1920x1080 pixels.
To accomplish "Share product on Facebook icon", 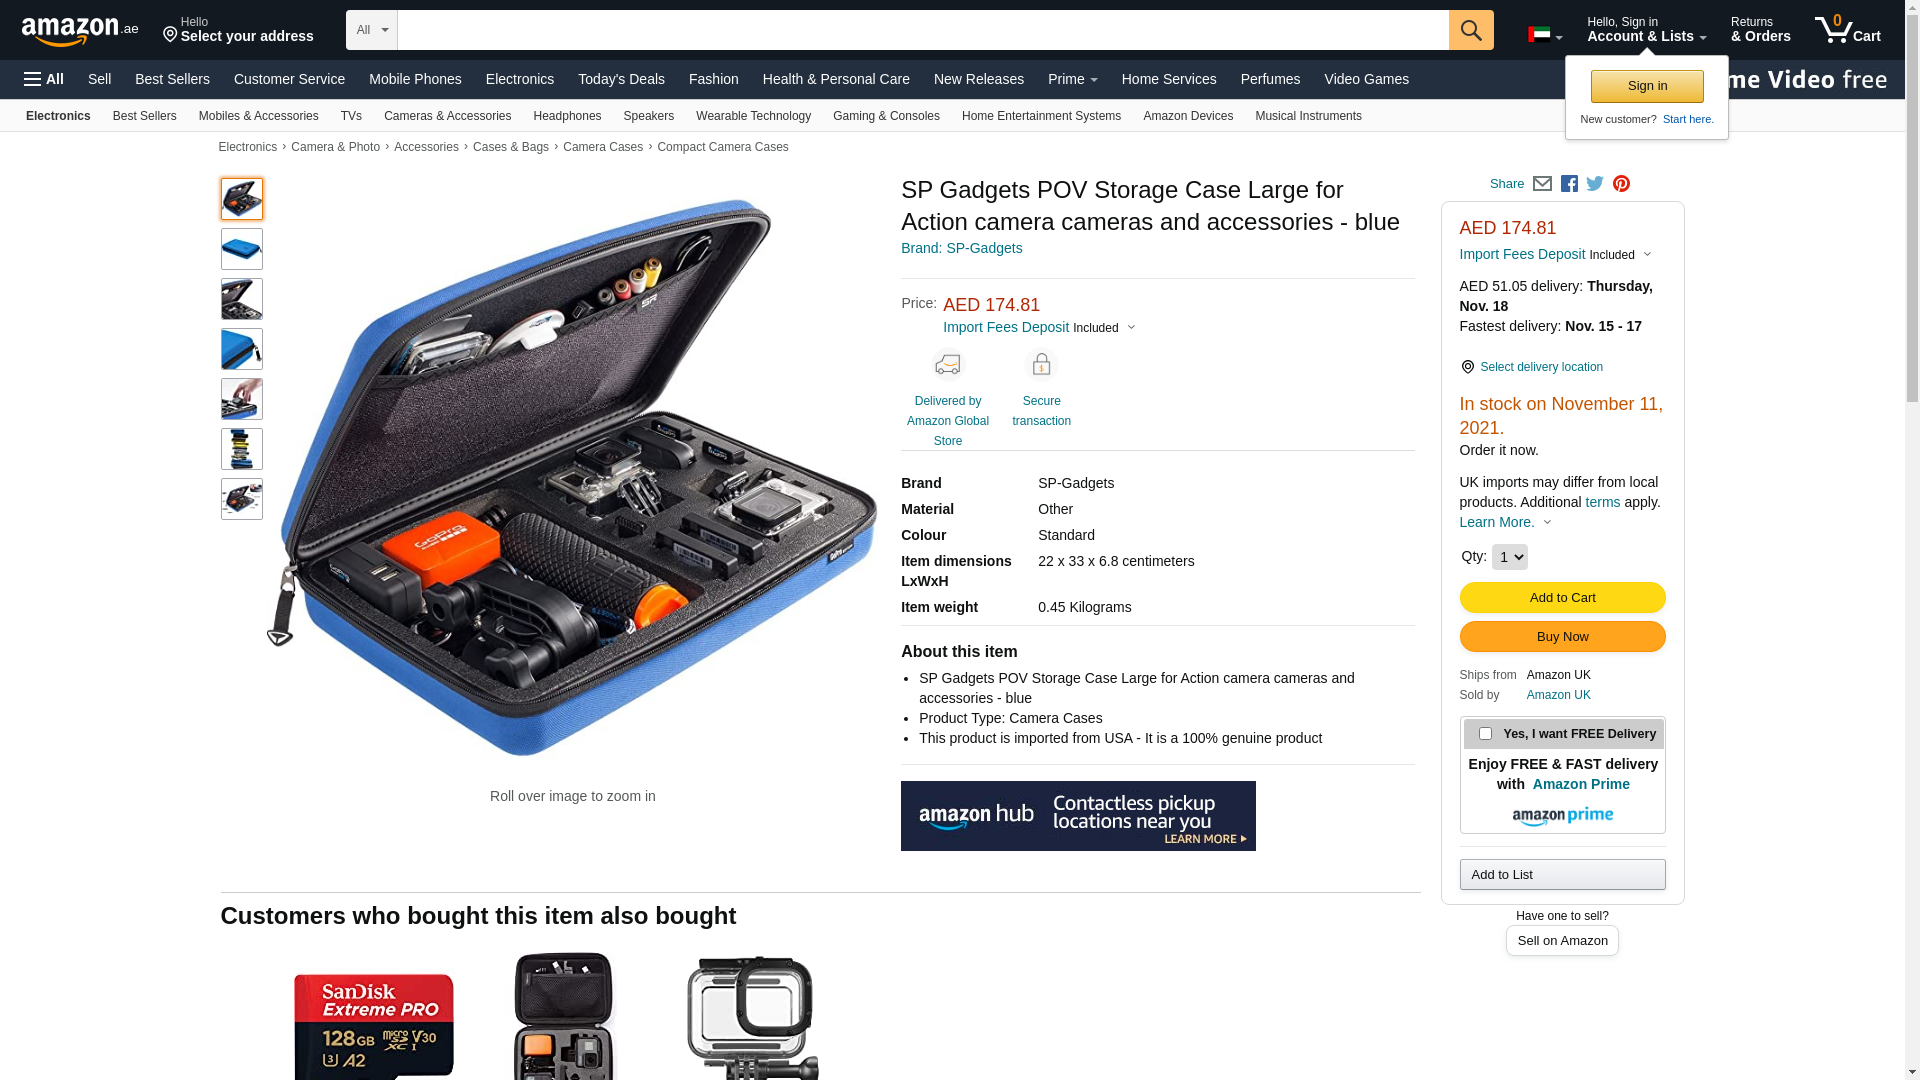I will pyautogui.click(x=1569, y=184).
